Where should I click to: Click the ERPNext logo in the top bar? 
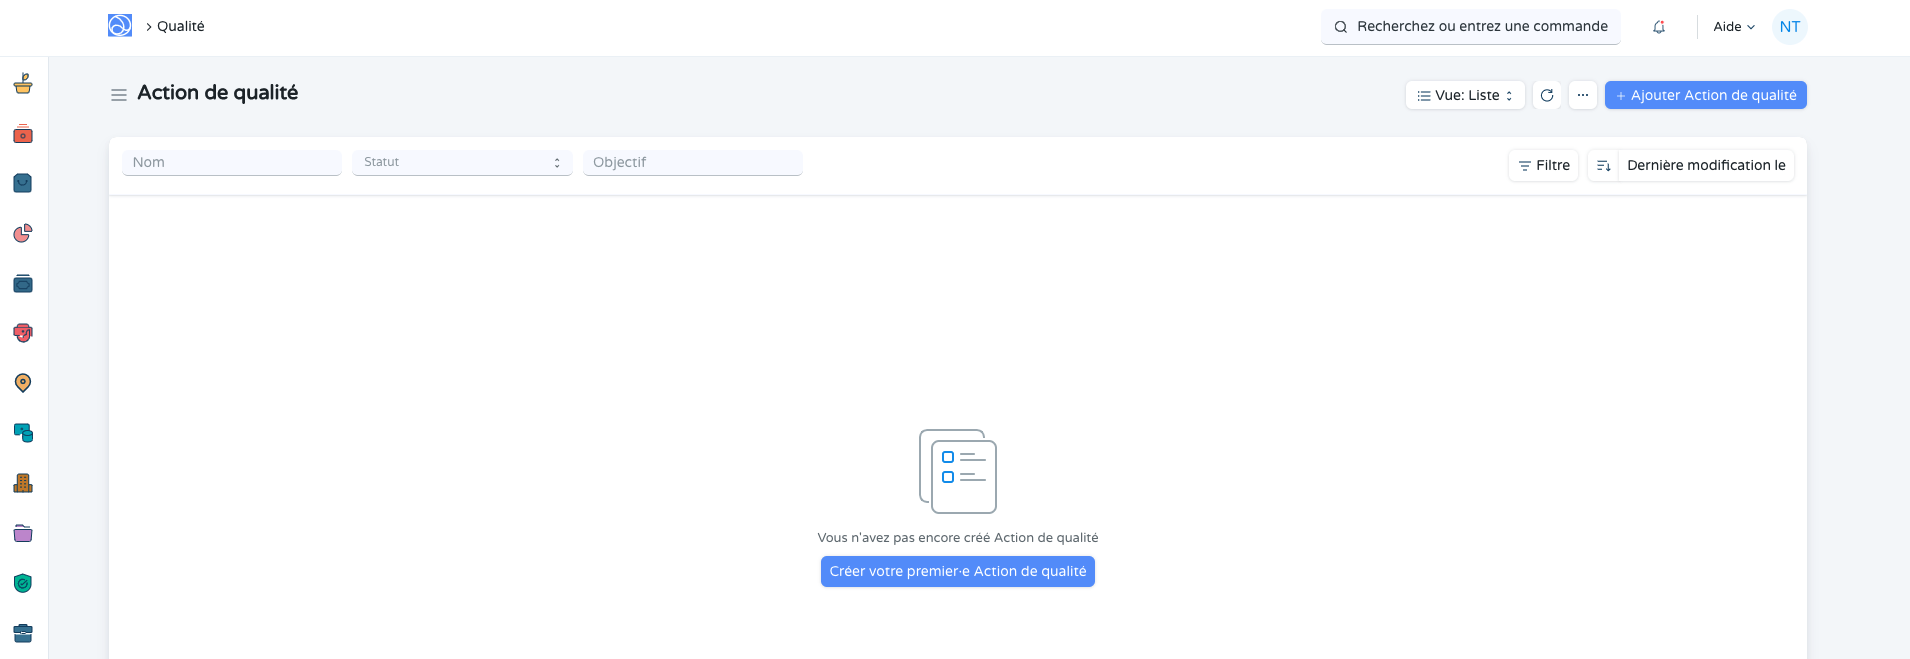coord(120,26)
